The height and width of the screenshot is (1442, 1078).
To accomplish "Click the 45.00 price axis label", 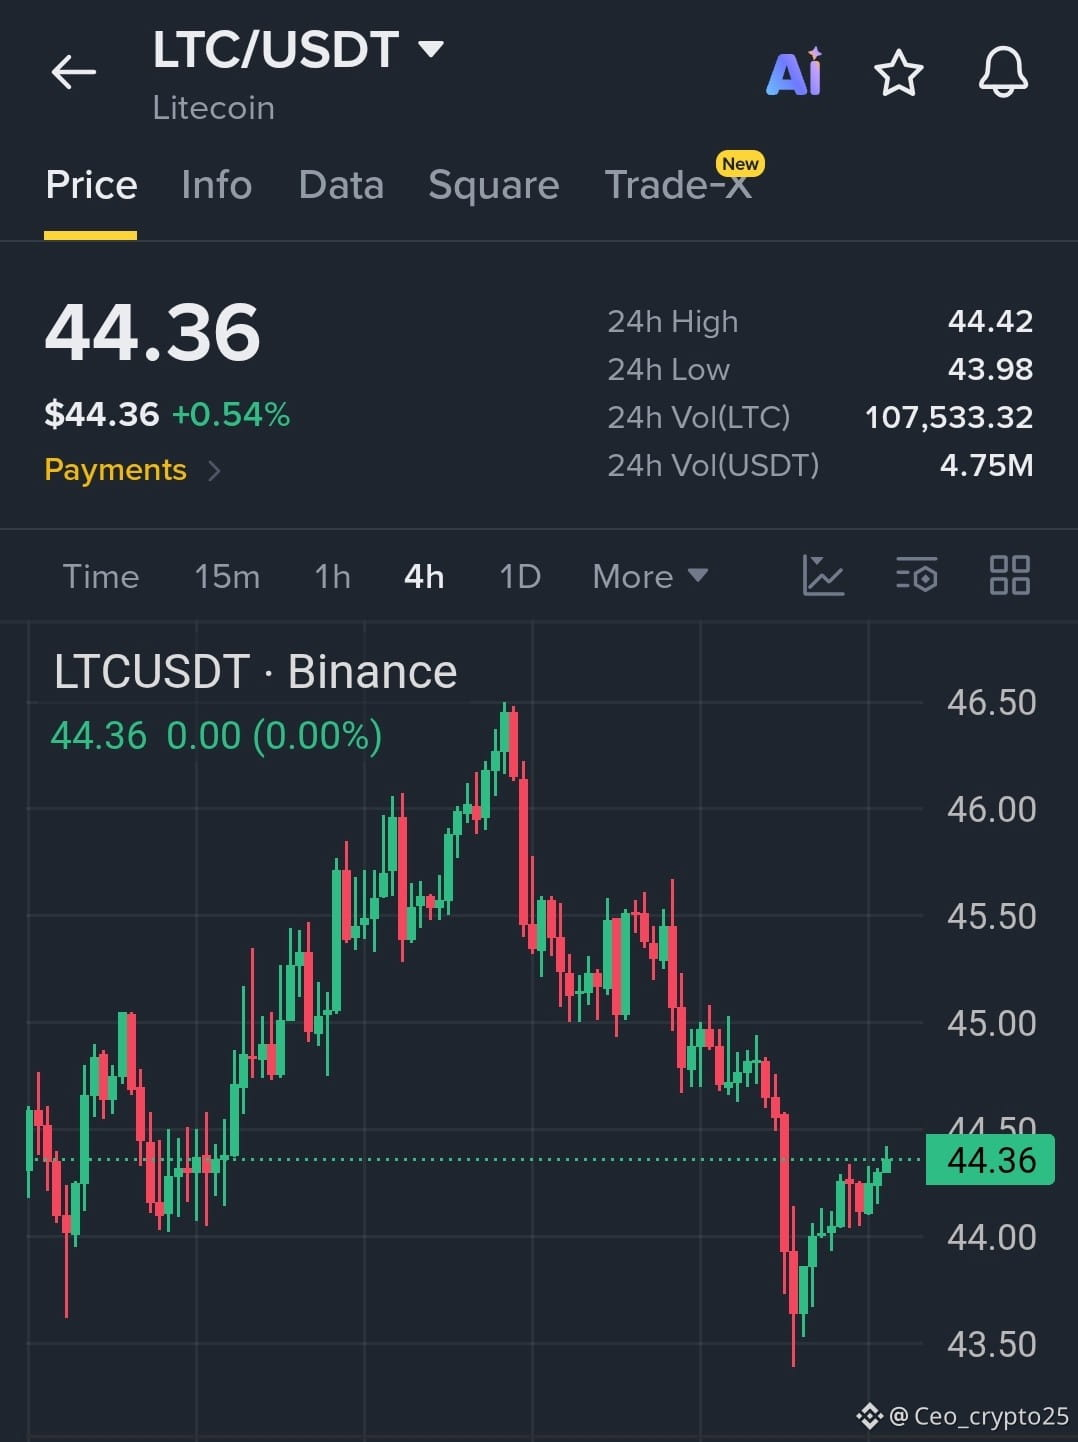I will [x=991, y=1023].
